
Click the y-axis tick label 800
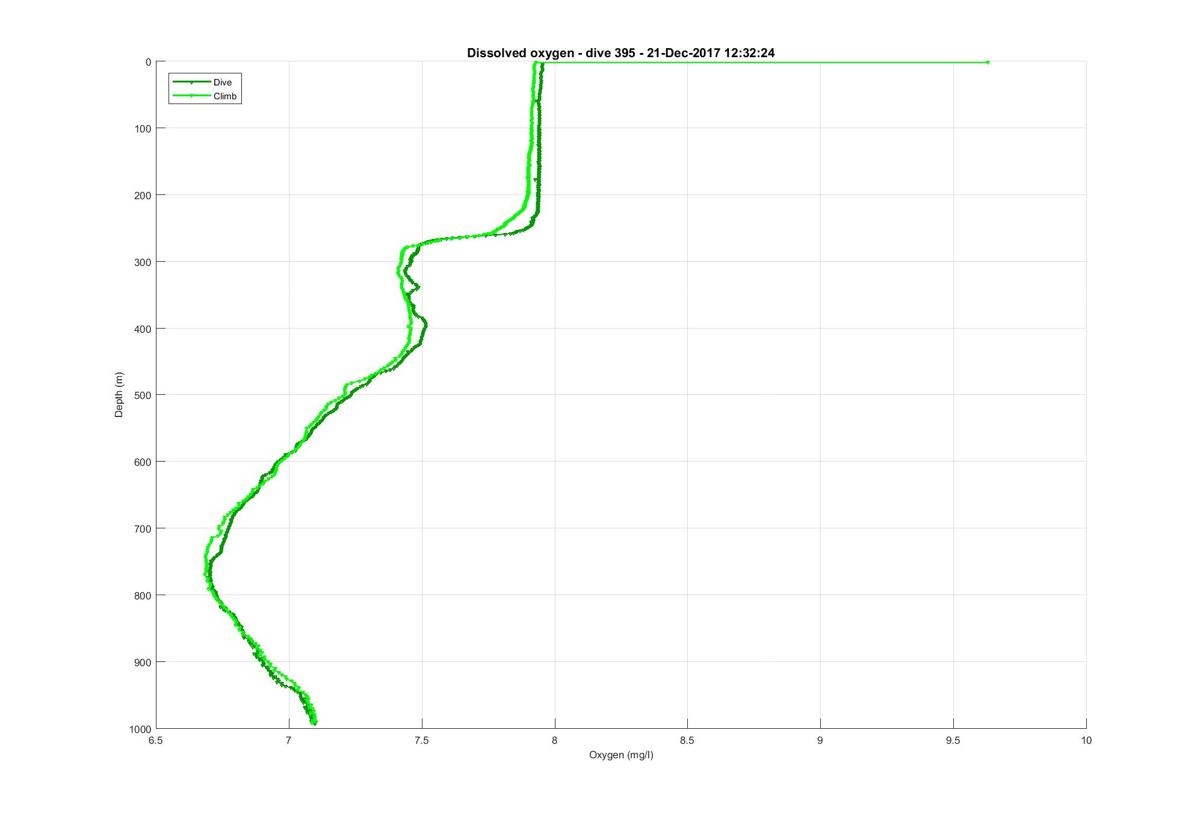point(142,595)
